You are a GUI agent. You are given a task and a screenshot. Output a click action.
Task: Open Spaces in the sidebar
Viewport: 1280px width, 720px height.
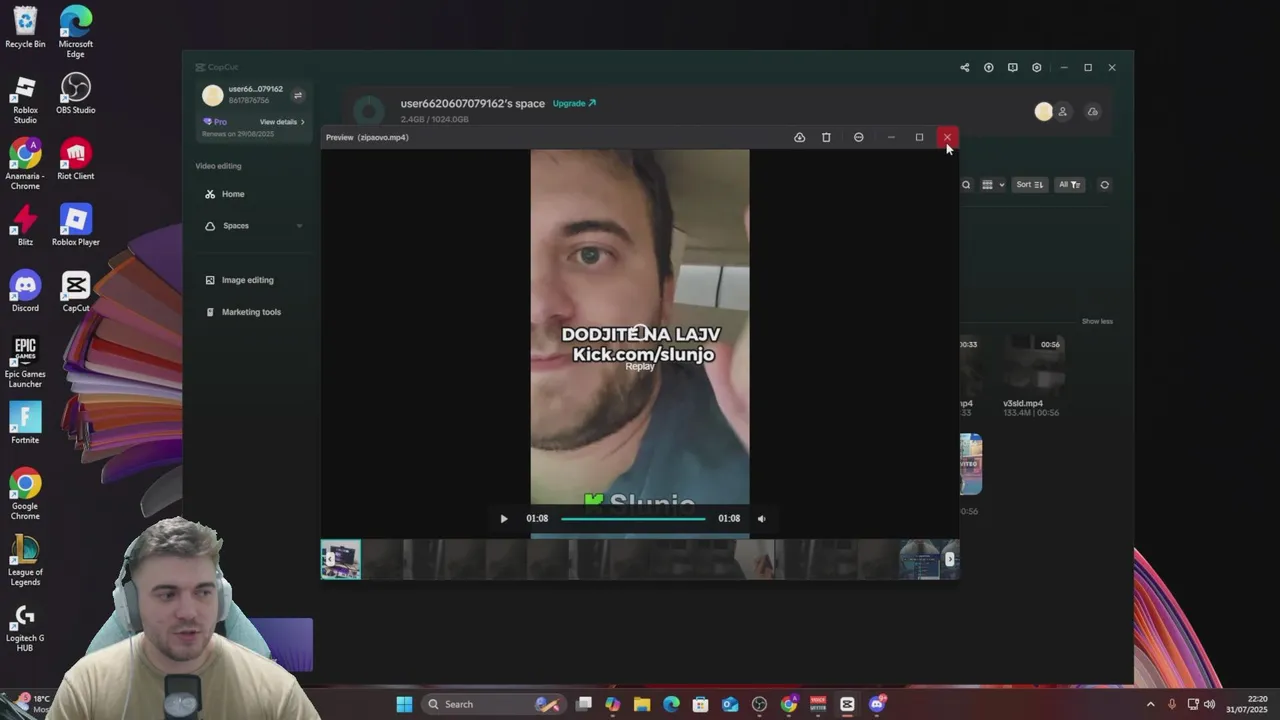[236, 226]
